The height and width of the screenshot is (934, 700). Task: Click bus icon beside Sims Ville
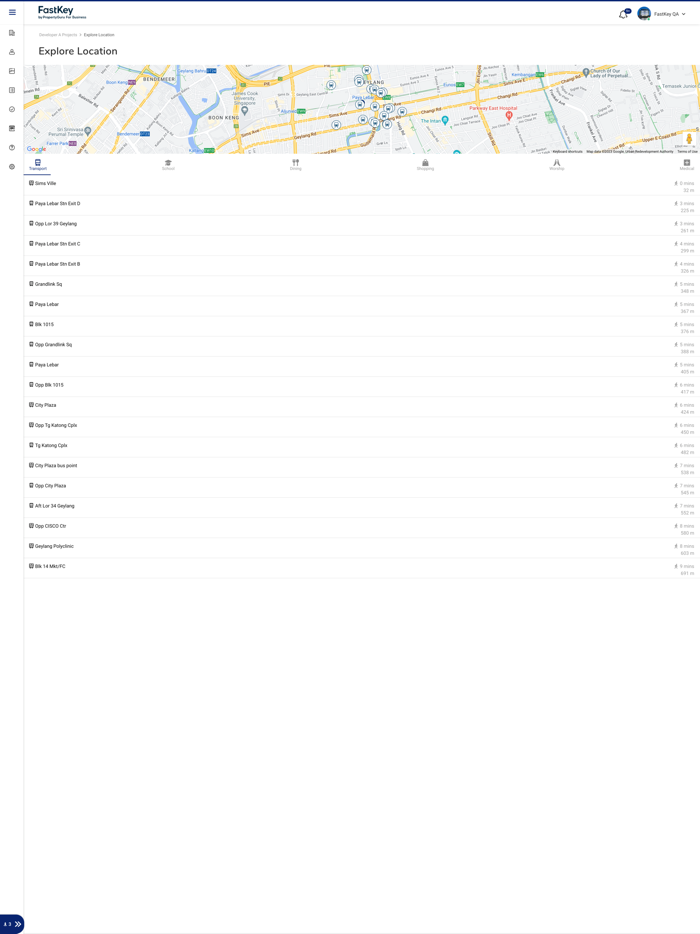tap(31, 183)
